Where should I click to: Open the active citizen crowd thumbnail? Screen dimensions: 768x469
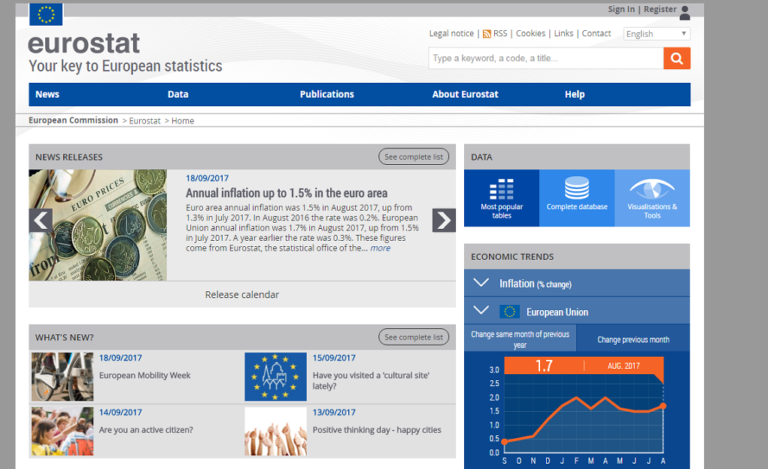pos(62,431)
